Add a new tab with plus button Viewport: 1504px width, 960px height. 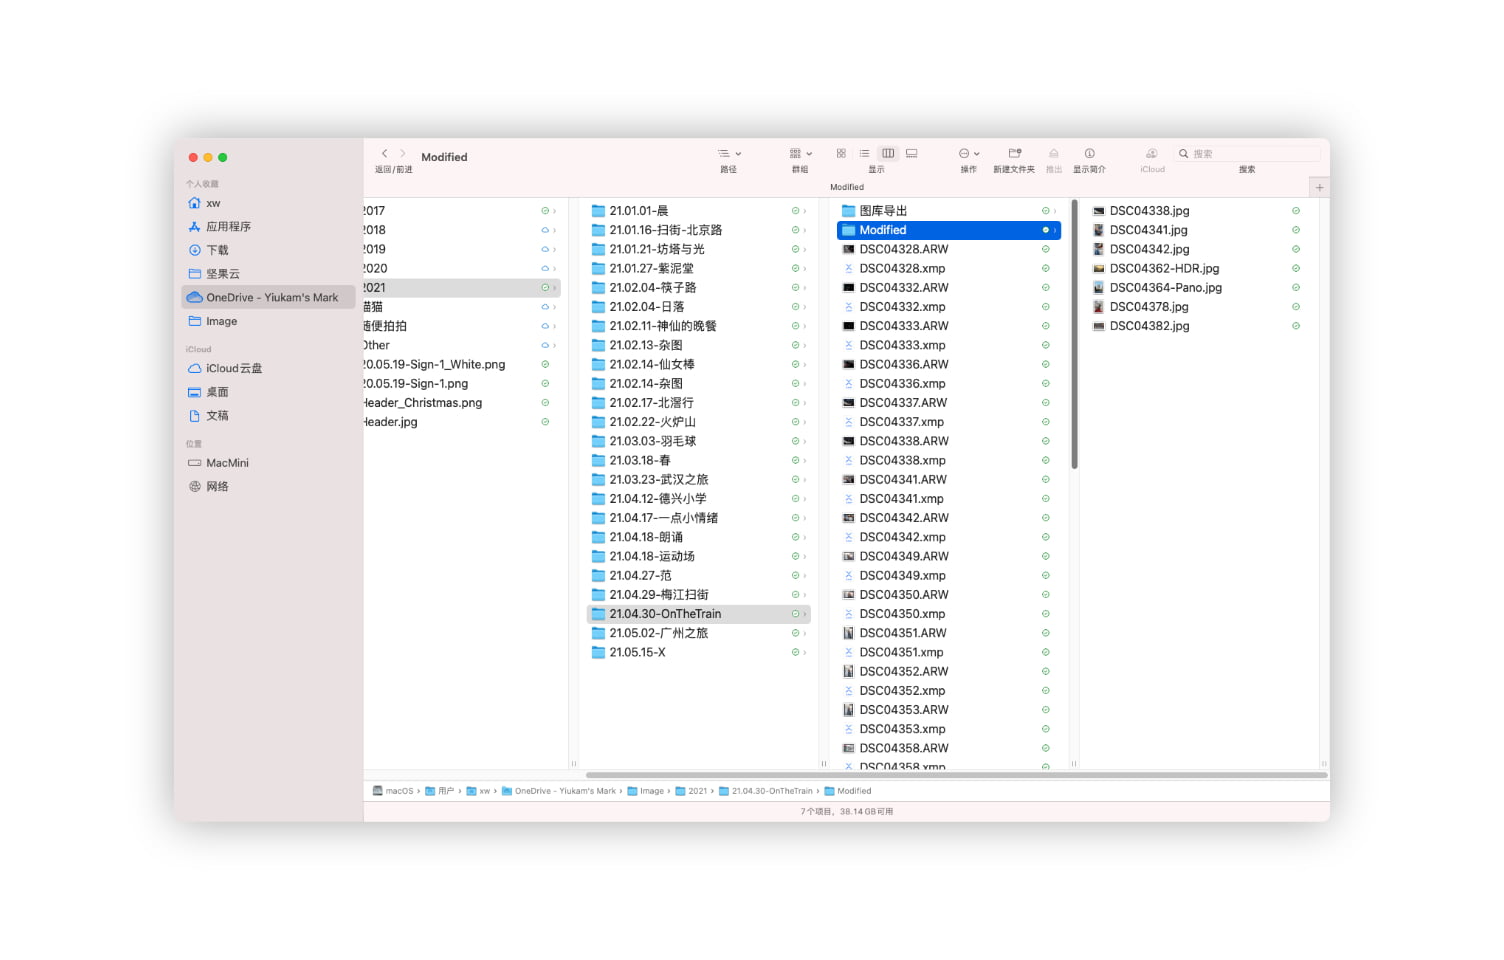click(1319, 187)
